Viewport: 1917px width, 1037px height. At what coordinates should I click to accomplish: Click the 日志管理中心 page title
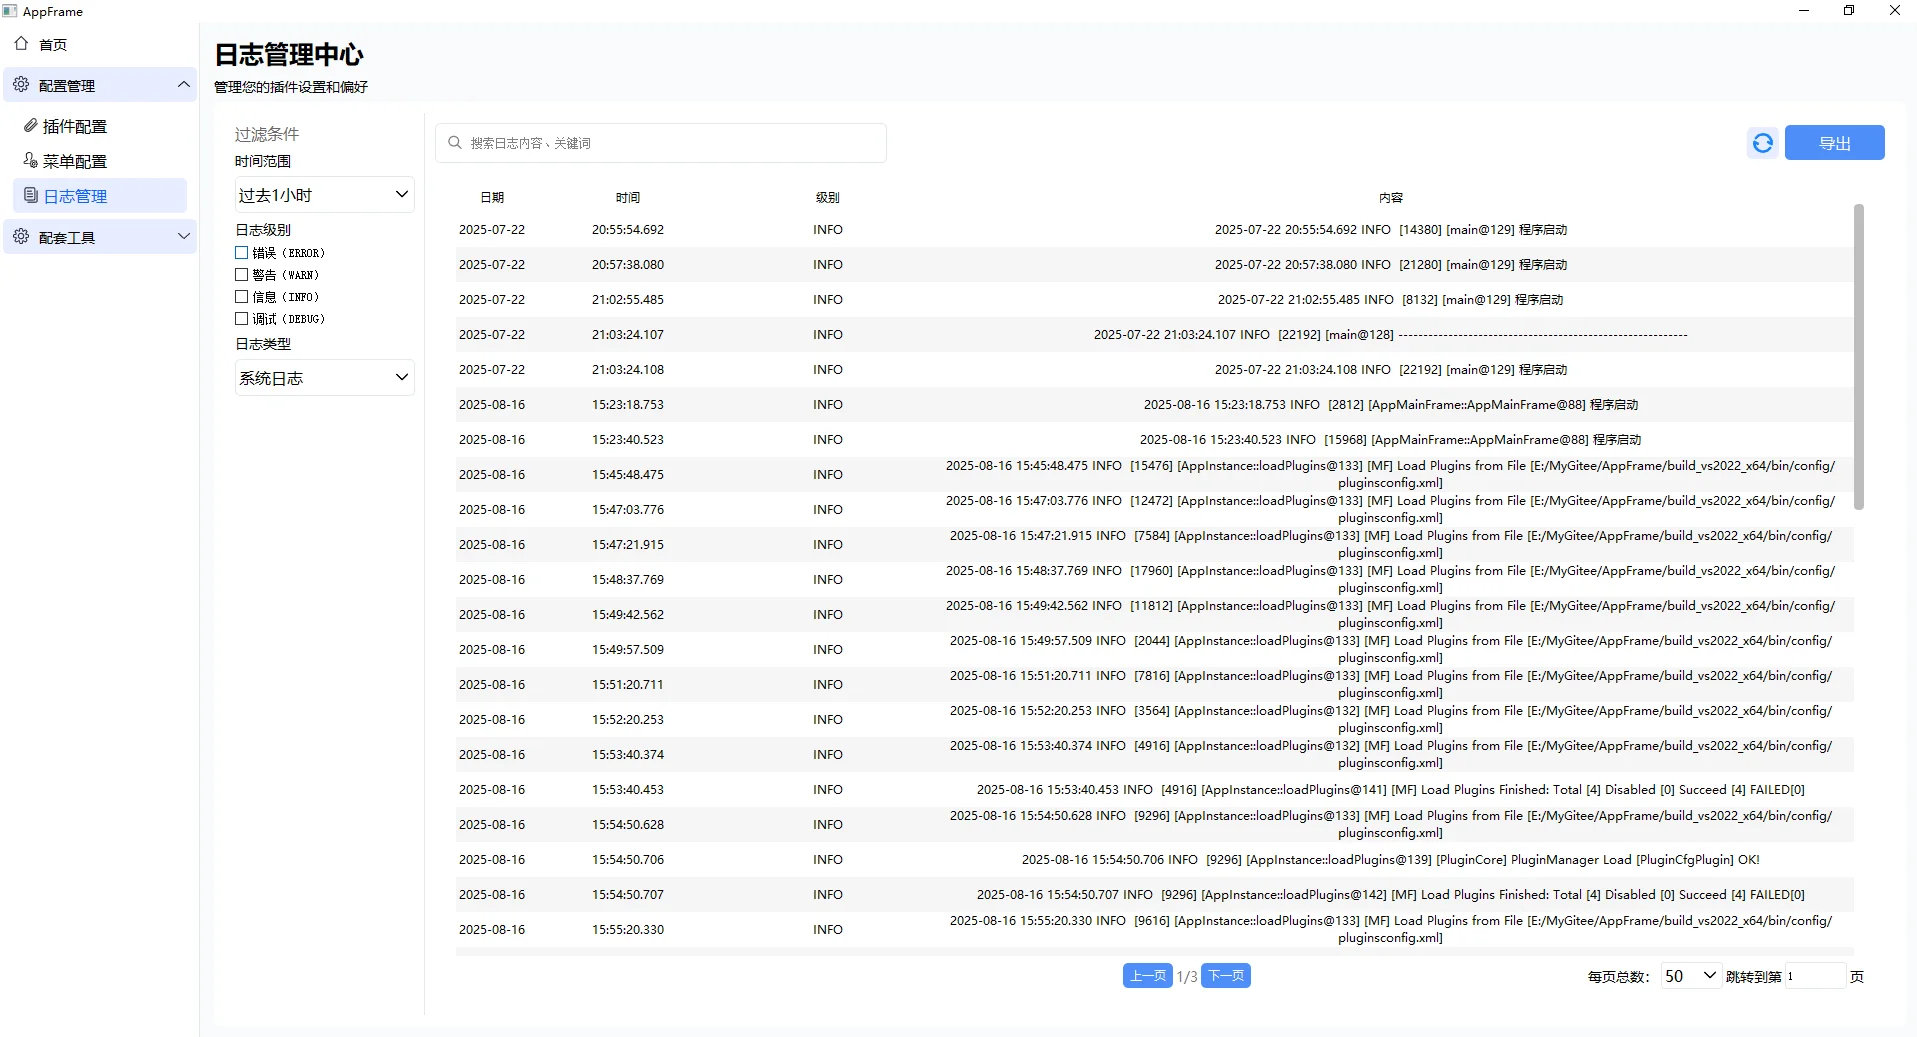pos(289,55)
